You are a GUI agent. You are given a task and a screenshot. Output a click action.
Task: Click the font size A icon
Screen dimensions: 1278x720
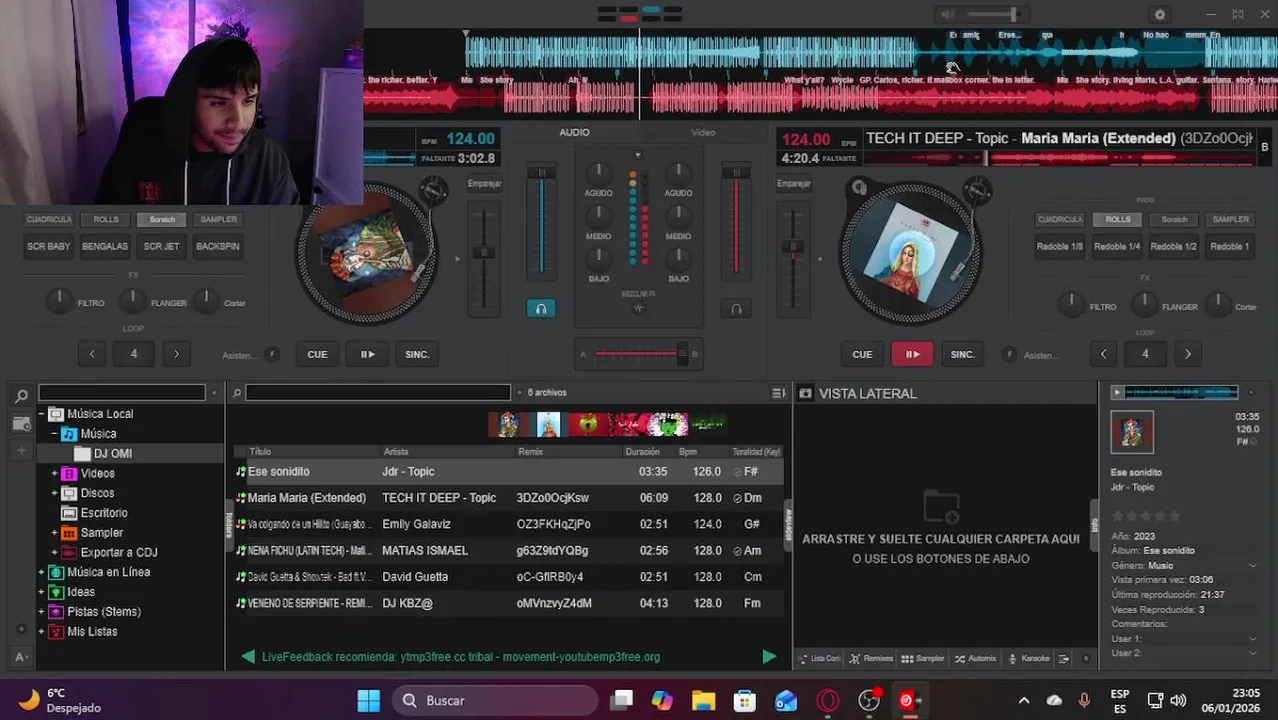21,657
